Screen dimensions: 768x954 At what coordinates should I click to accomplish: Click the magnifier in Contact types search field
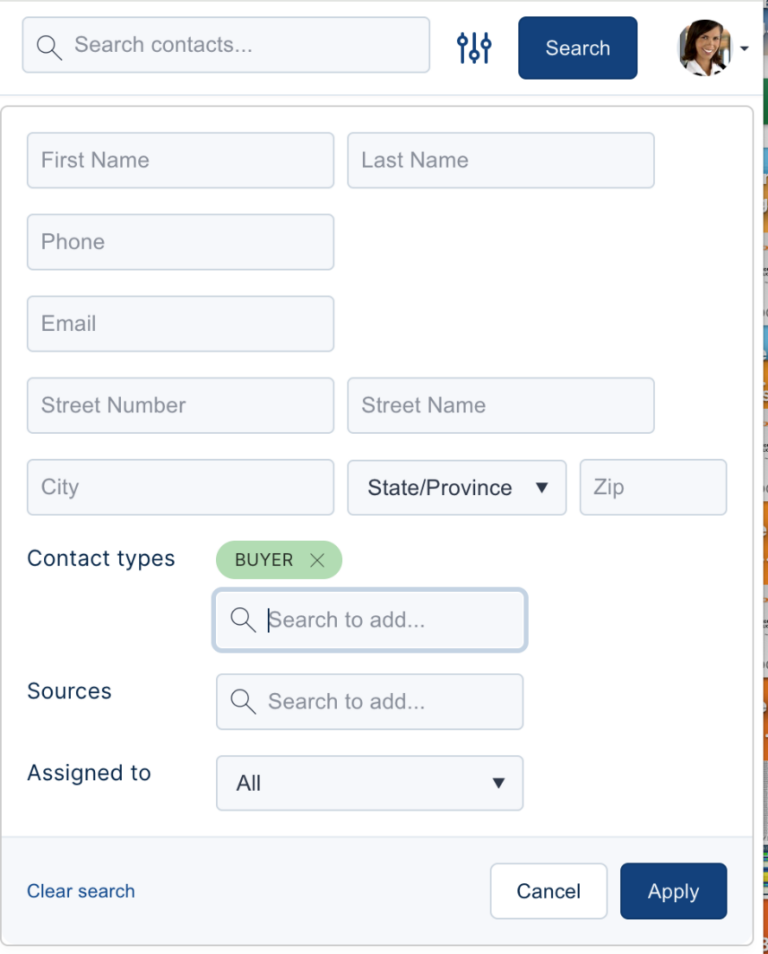tap(242, 620)
